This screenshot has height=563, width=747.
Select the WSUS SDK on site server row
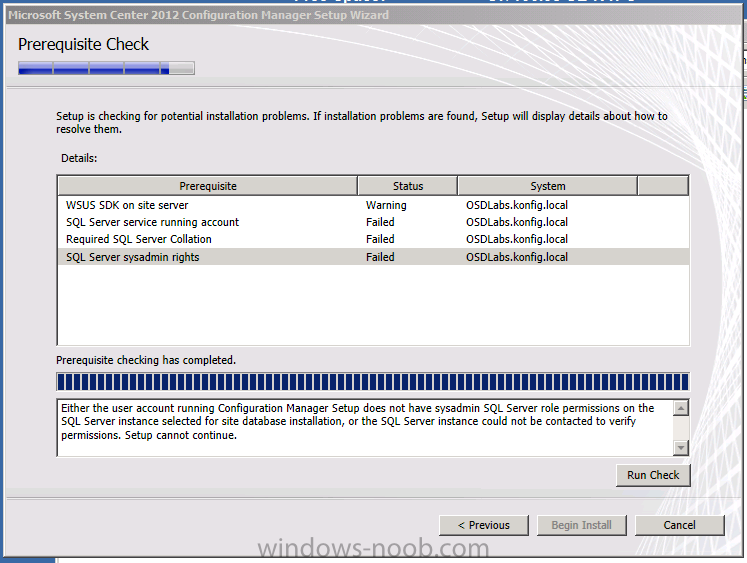coord(373,205)
